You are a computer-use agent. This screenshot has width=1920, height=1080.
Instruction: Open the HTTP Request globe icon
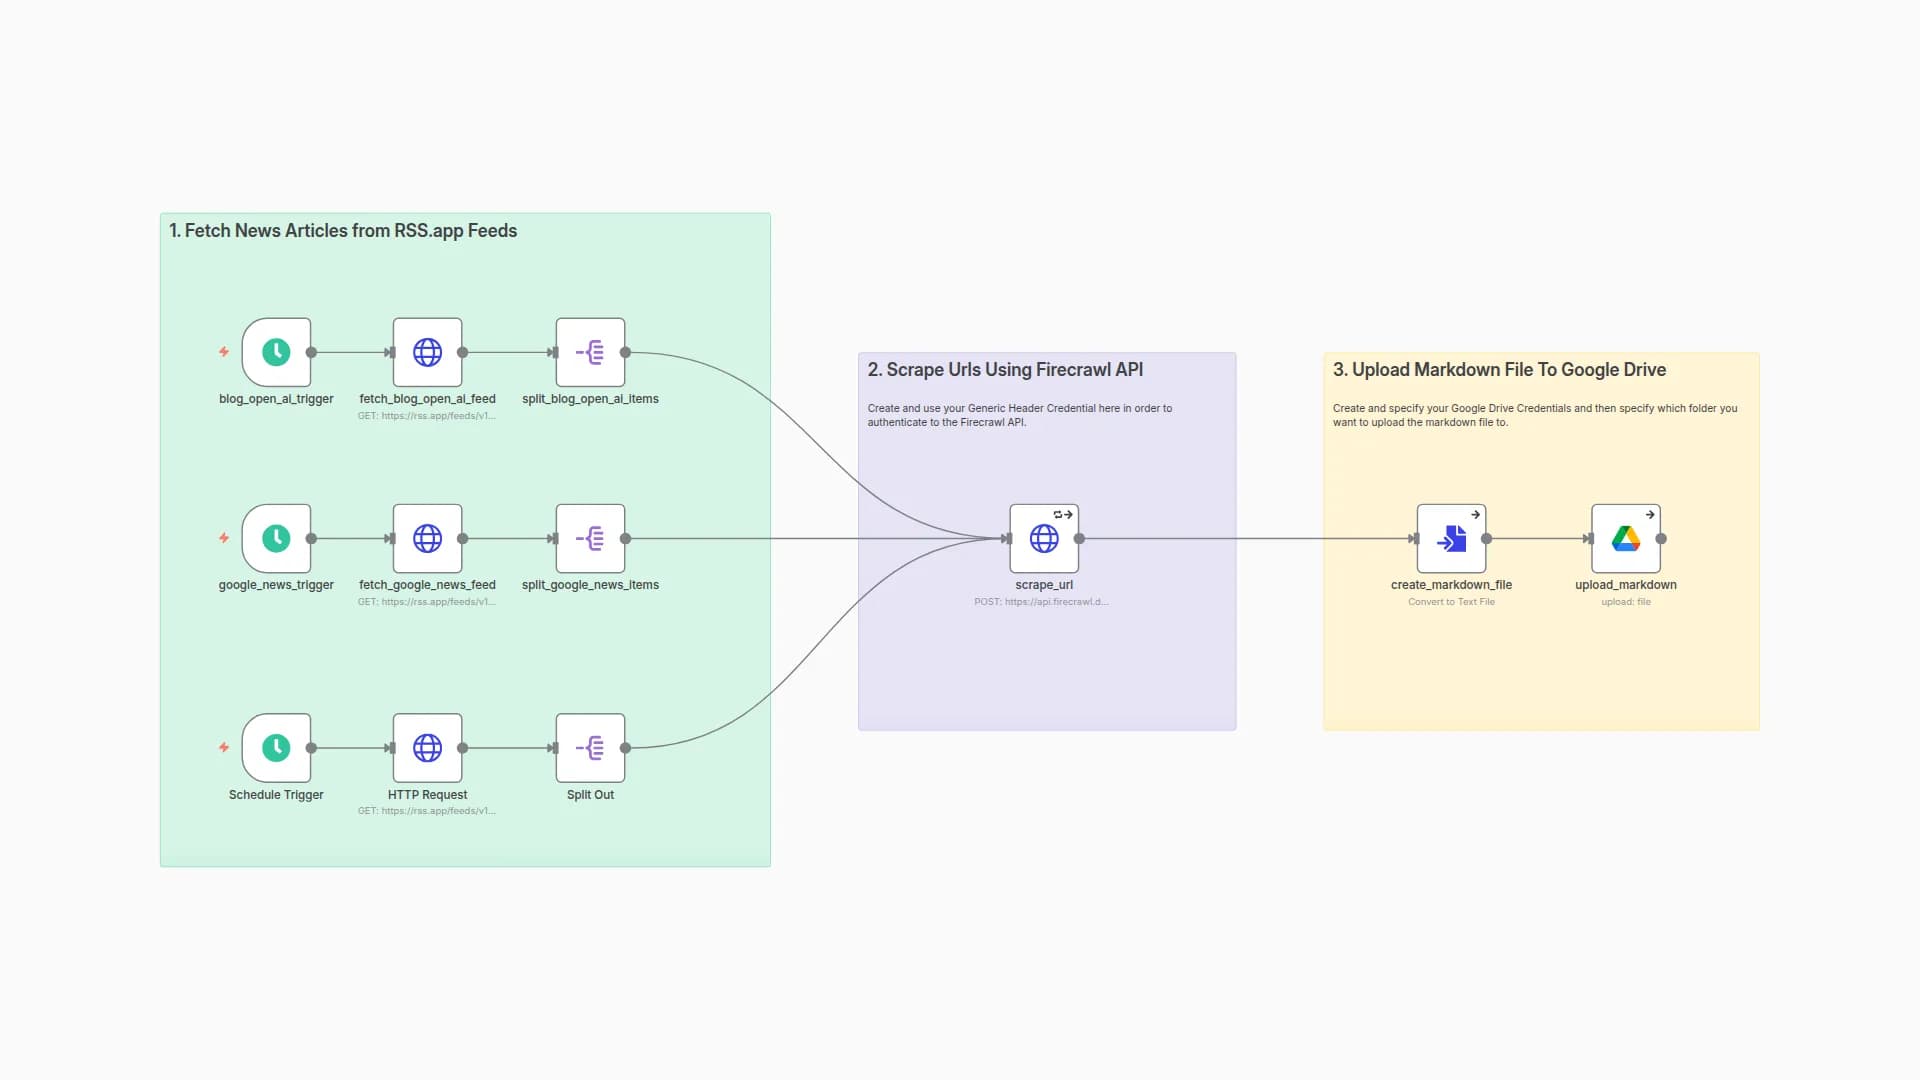pyautogui.click(x=428, y=748)
